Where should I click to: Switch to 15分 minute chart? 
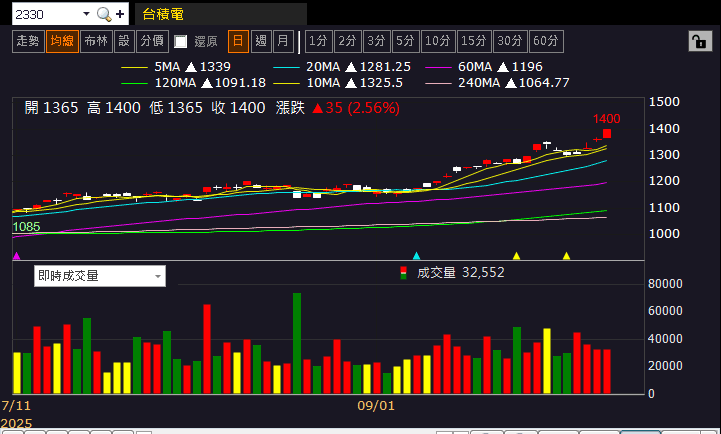(x=474, y=41)
